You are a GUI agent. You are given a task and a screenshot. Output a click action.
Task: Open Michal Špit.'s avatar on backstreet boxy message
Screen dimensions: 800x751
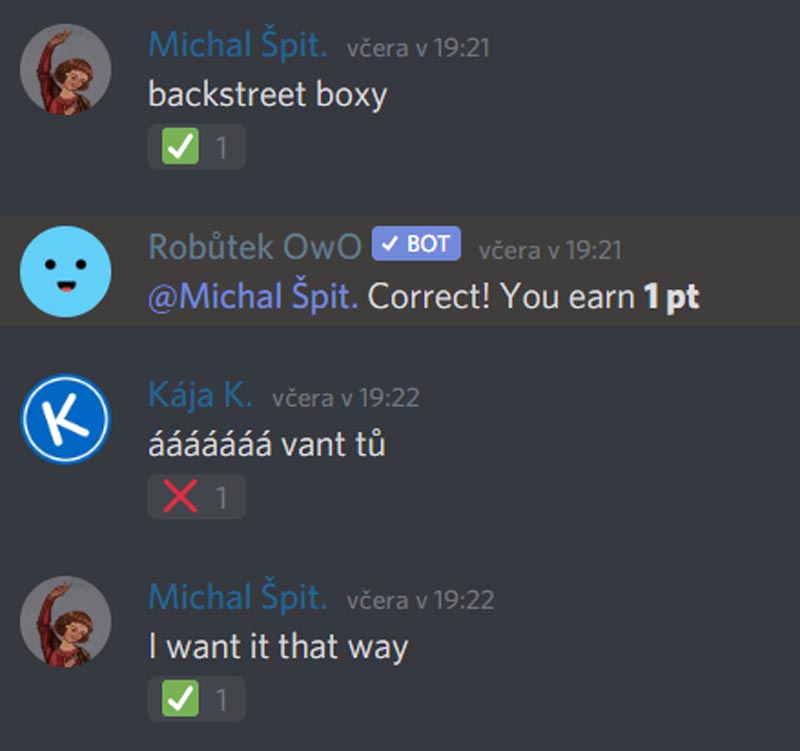tap(65, 69)
